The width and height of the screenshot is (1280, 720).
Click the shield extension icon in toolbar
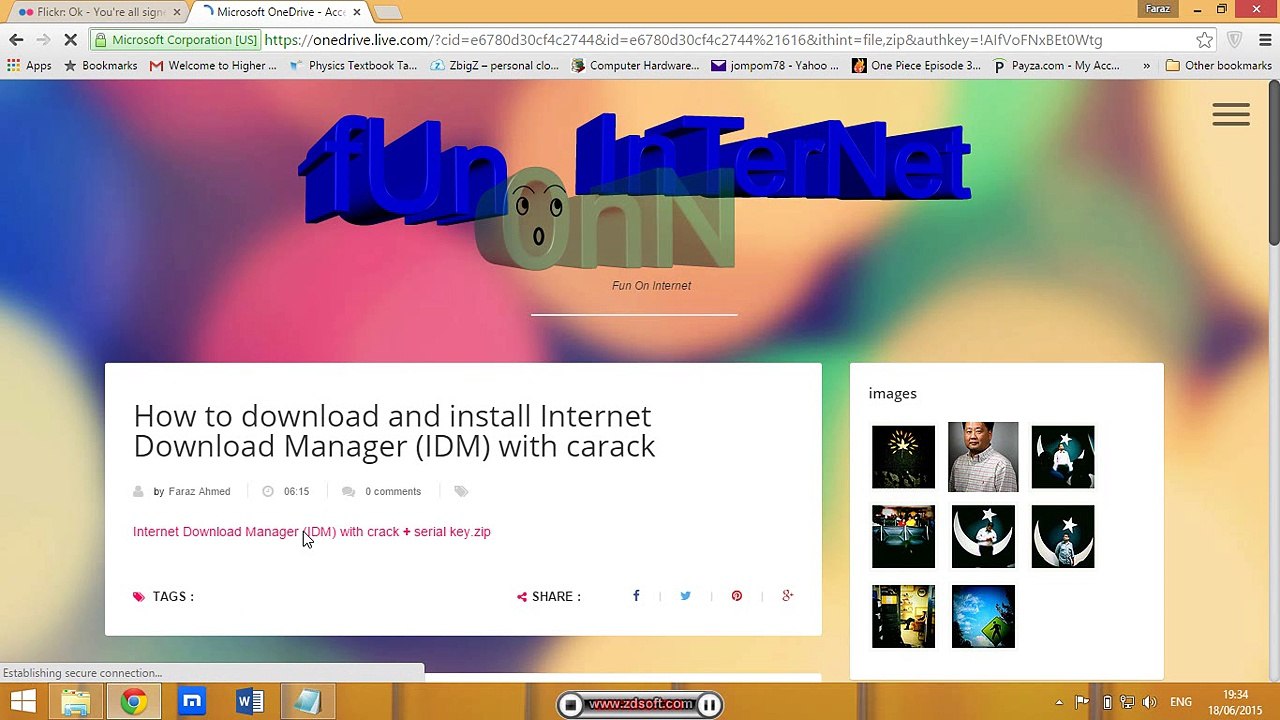click(x=1235, y=40)
